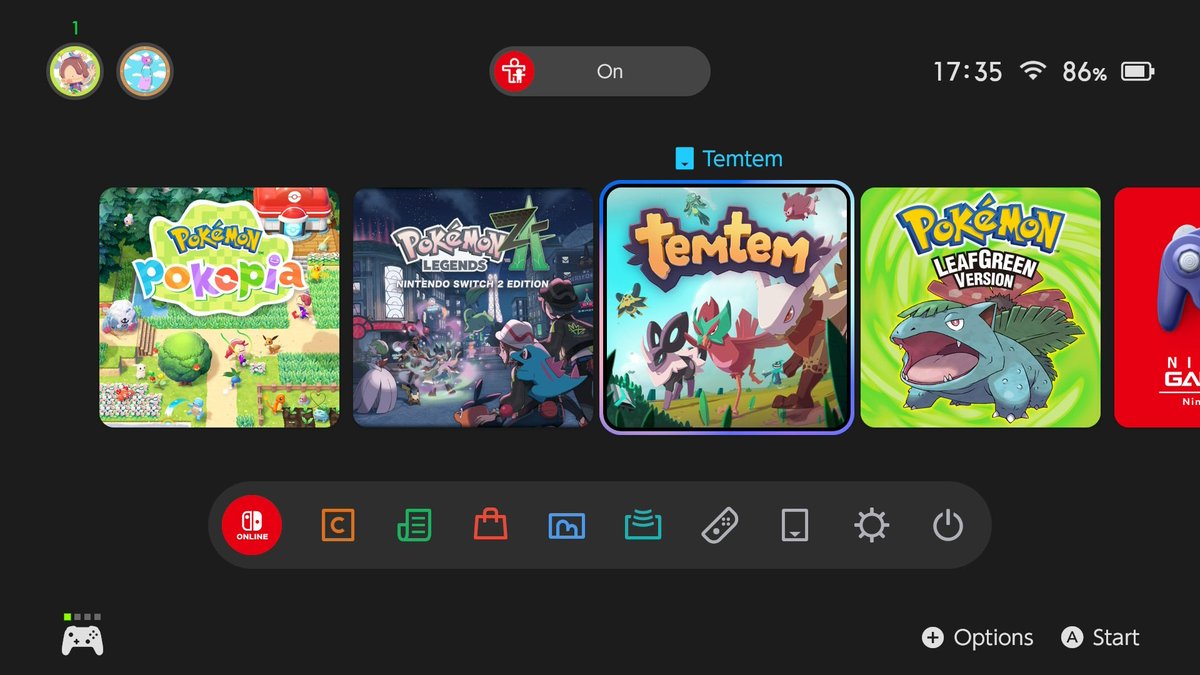Select the Pokémon Pokopia game tile

point(220,308)
